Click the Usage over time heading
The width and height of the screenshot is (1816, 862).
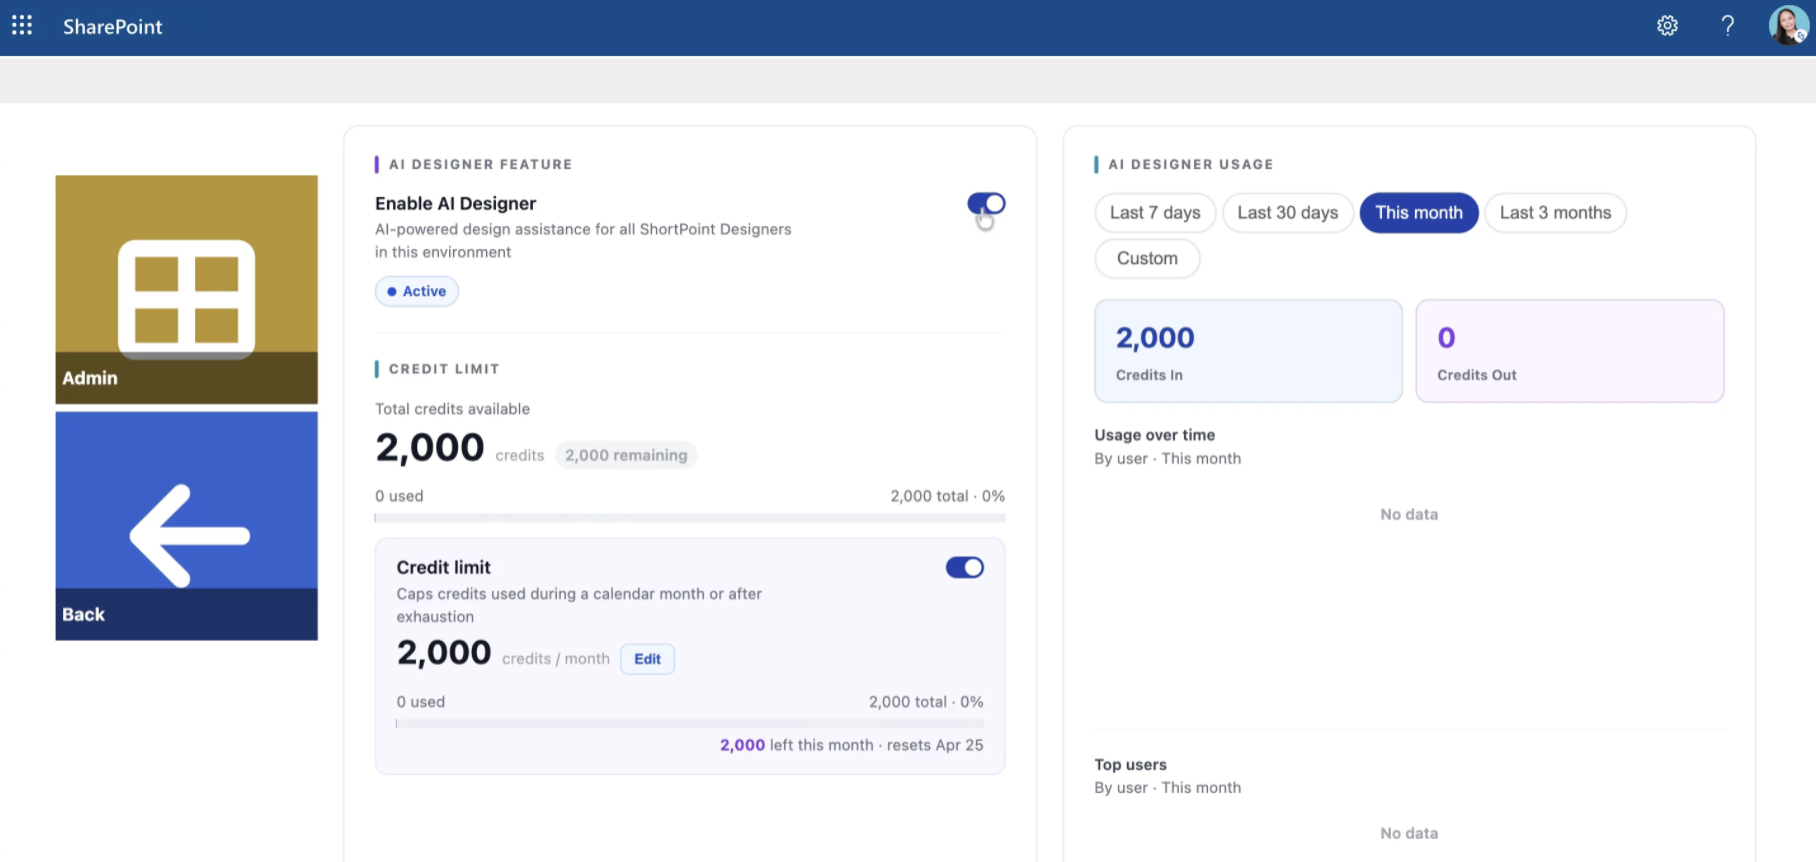click(1155, 435)
